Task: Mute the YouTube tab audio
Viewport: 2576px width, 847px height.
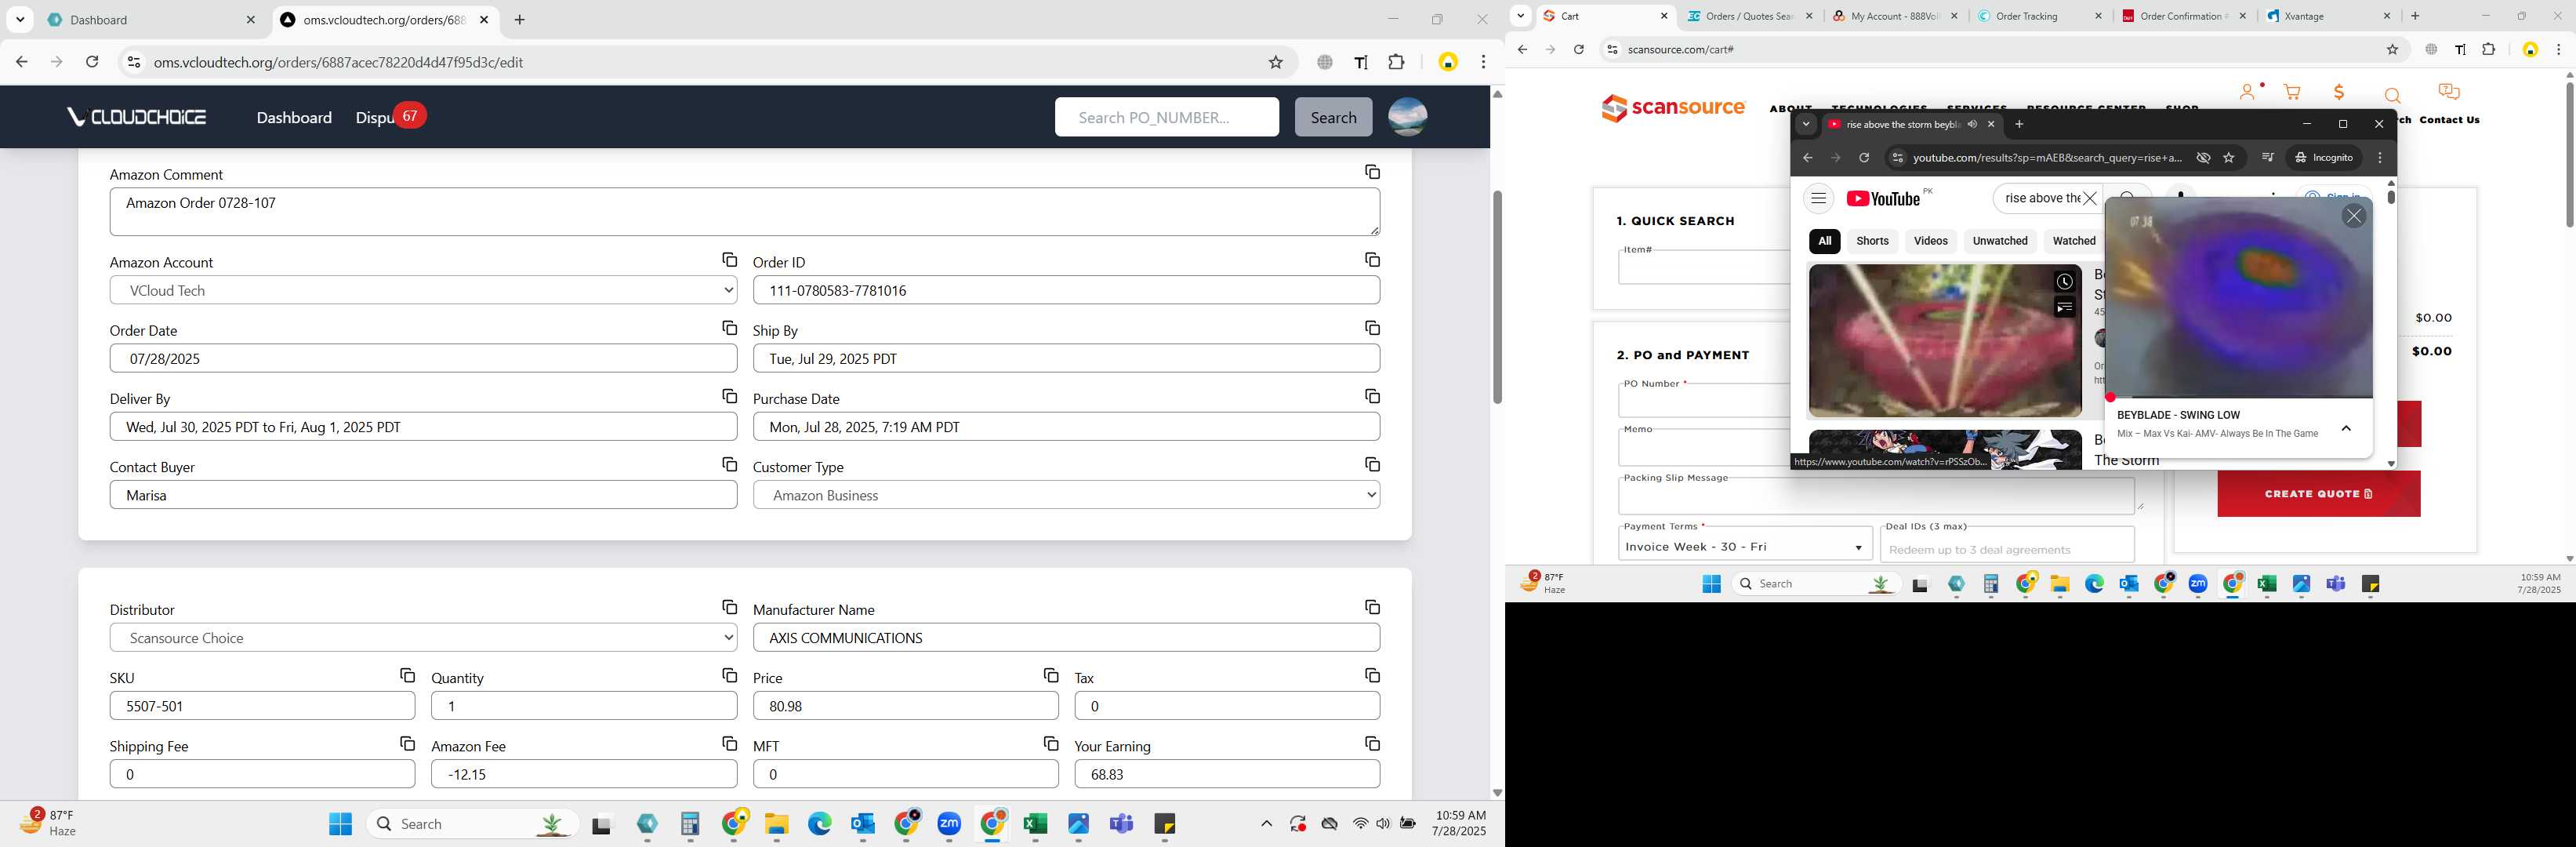Action: click(x=1972, y=124)
